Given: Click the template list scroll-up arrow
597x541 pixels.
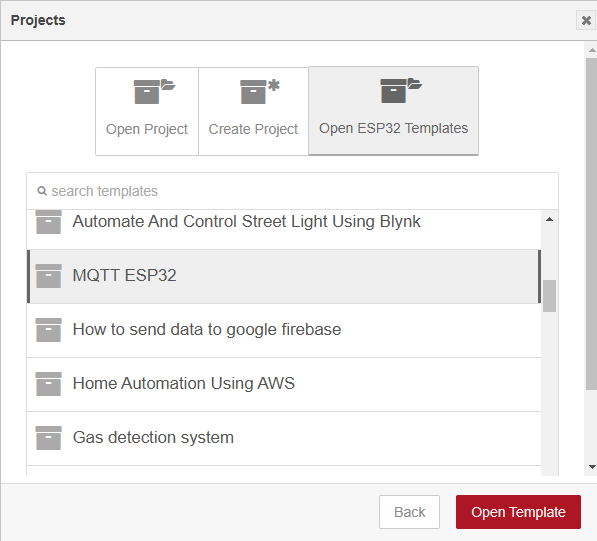Looking at the screenshot, I should (x=549, y=219).
